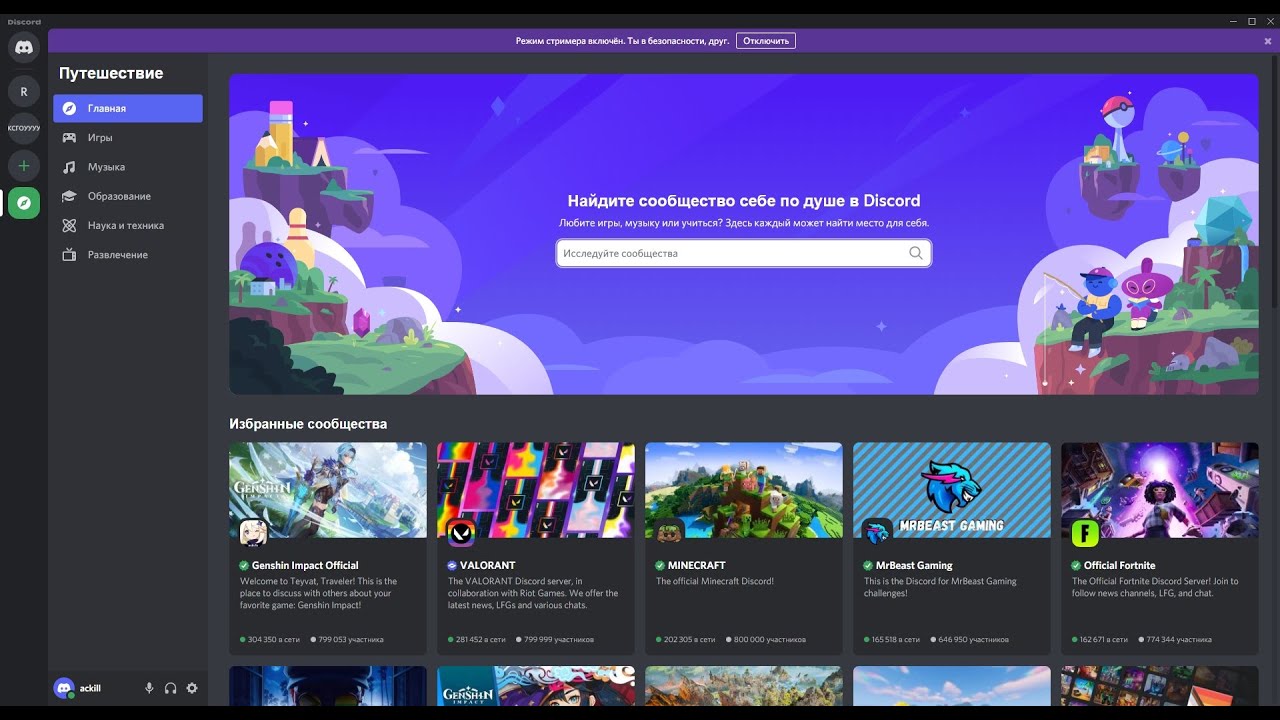Open MrBeast Gaming server card title
The width and height of the screenshot is (1280, 720).
click(x=914, y=565)
